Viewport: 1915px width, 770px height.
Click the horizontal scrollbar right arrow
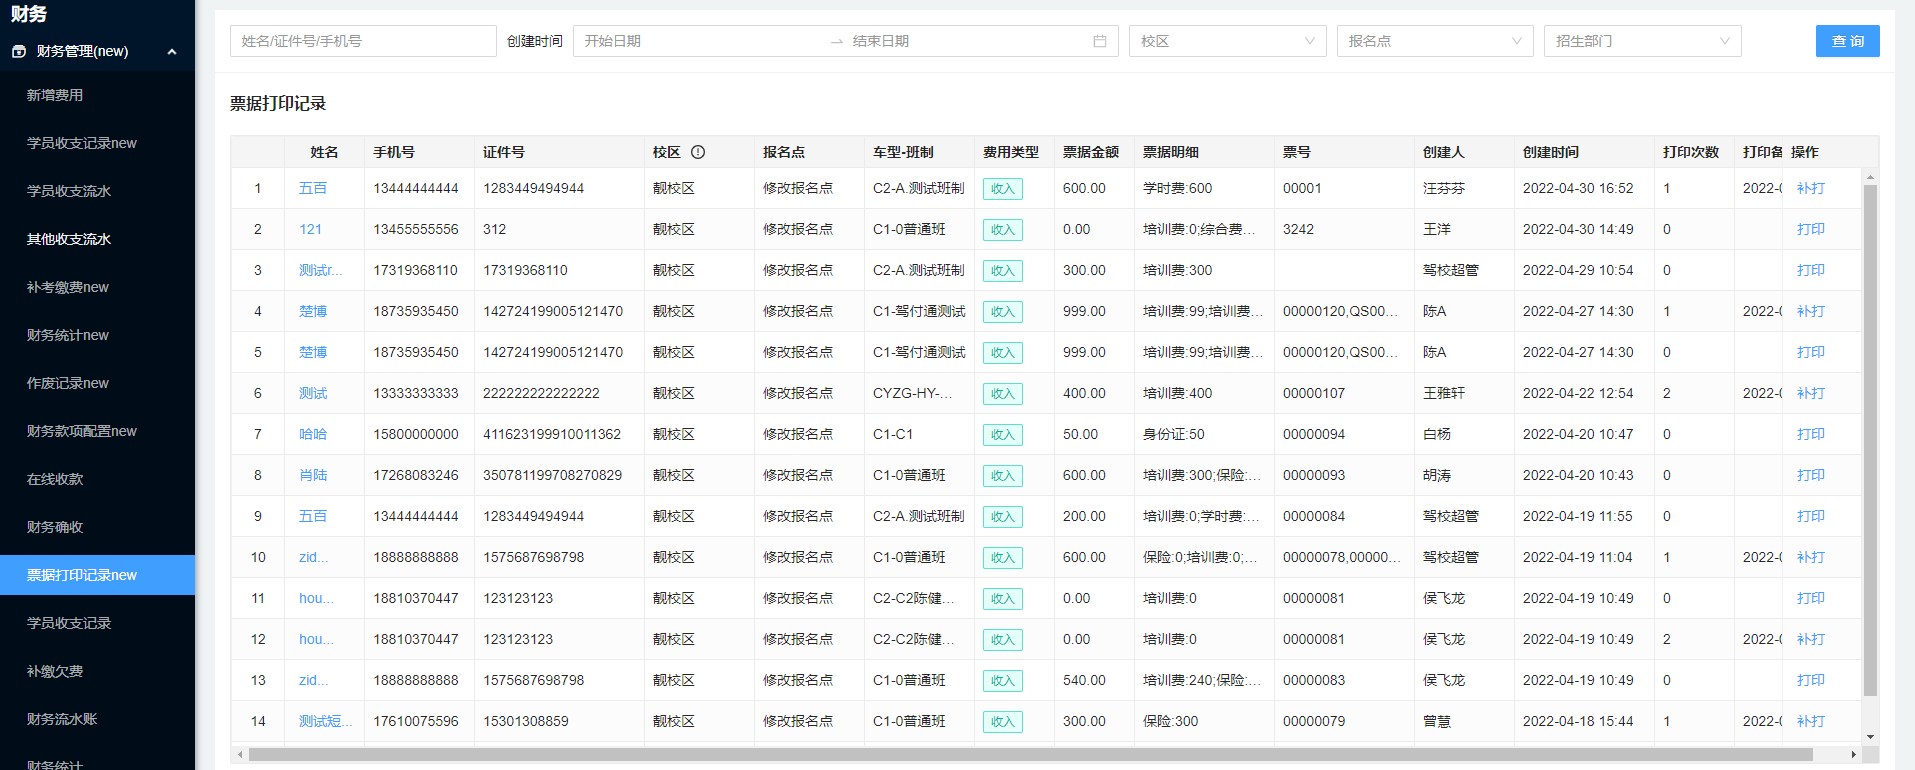[x=1853, y=755]
